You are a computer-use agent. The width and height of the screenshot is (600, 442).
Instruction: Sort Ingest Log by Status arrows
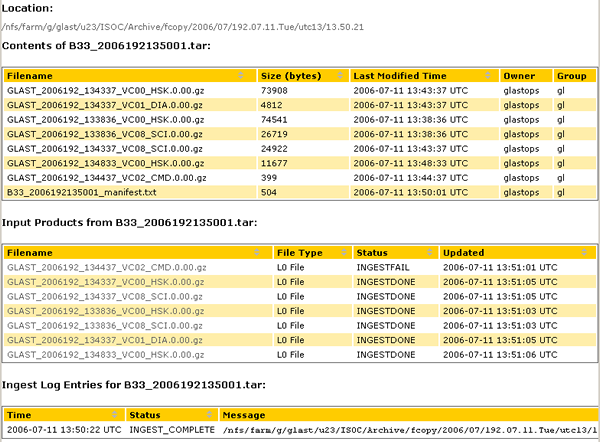point(209,414)
